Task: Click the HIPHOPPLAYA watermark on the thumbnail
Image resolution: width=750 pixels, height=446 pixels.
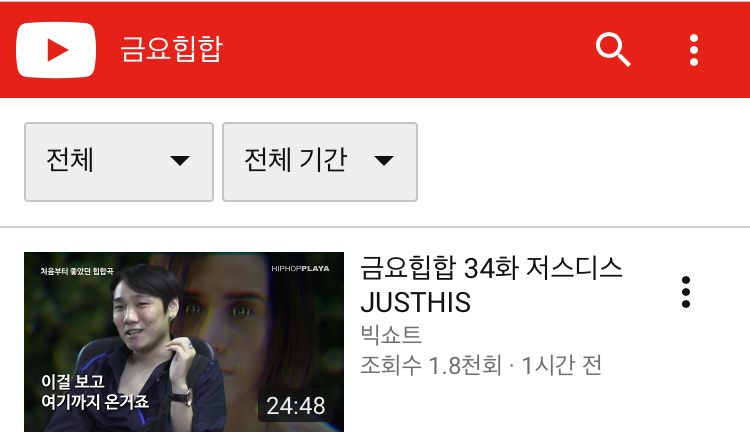Action: (x=300, y=268)
